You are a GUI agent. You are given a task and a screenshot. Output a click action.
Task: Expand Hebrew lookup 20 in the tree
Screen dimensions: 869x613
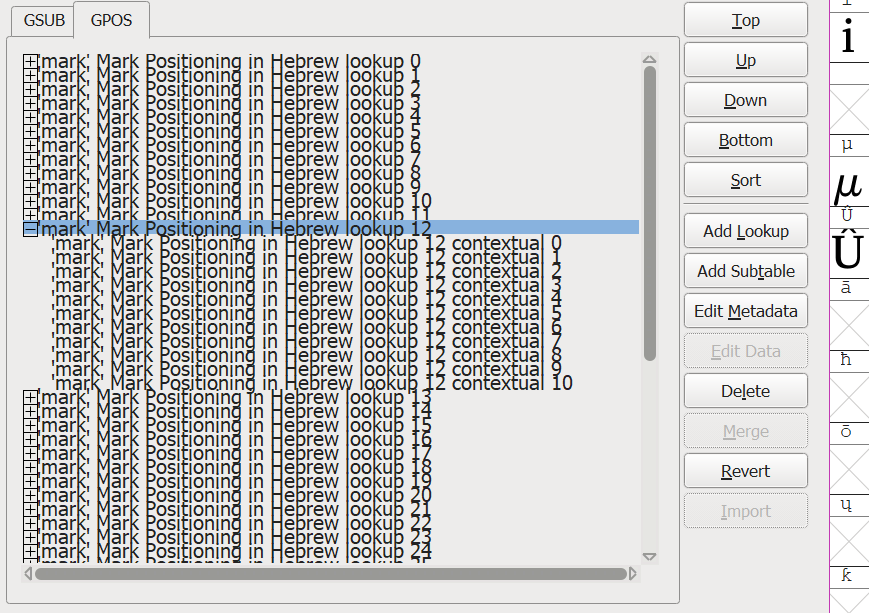click(30, 495)
